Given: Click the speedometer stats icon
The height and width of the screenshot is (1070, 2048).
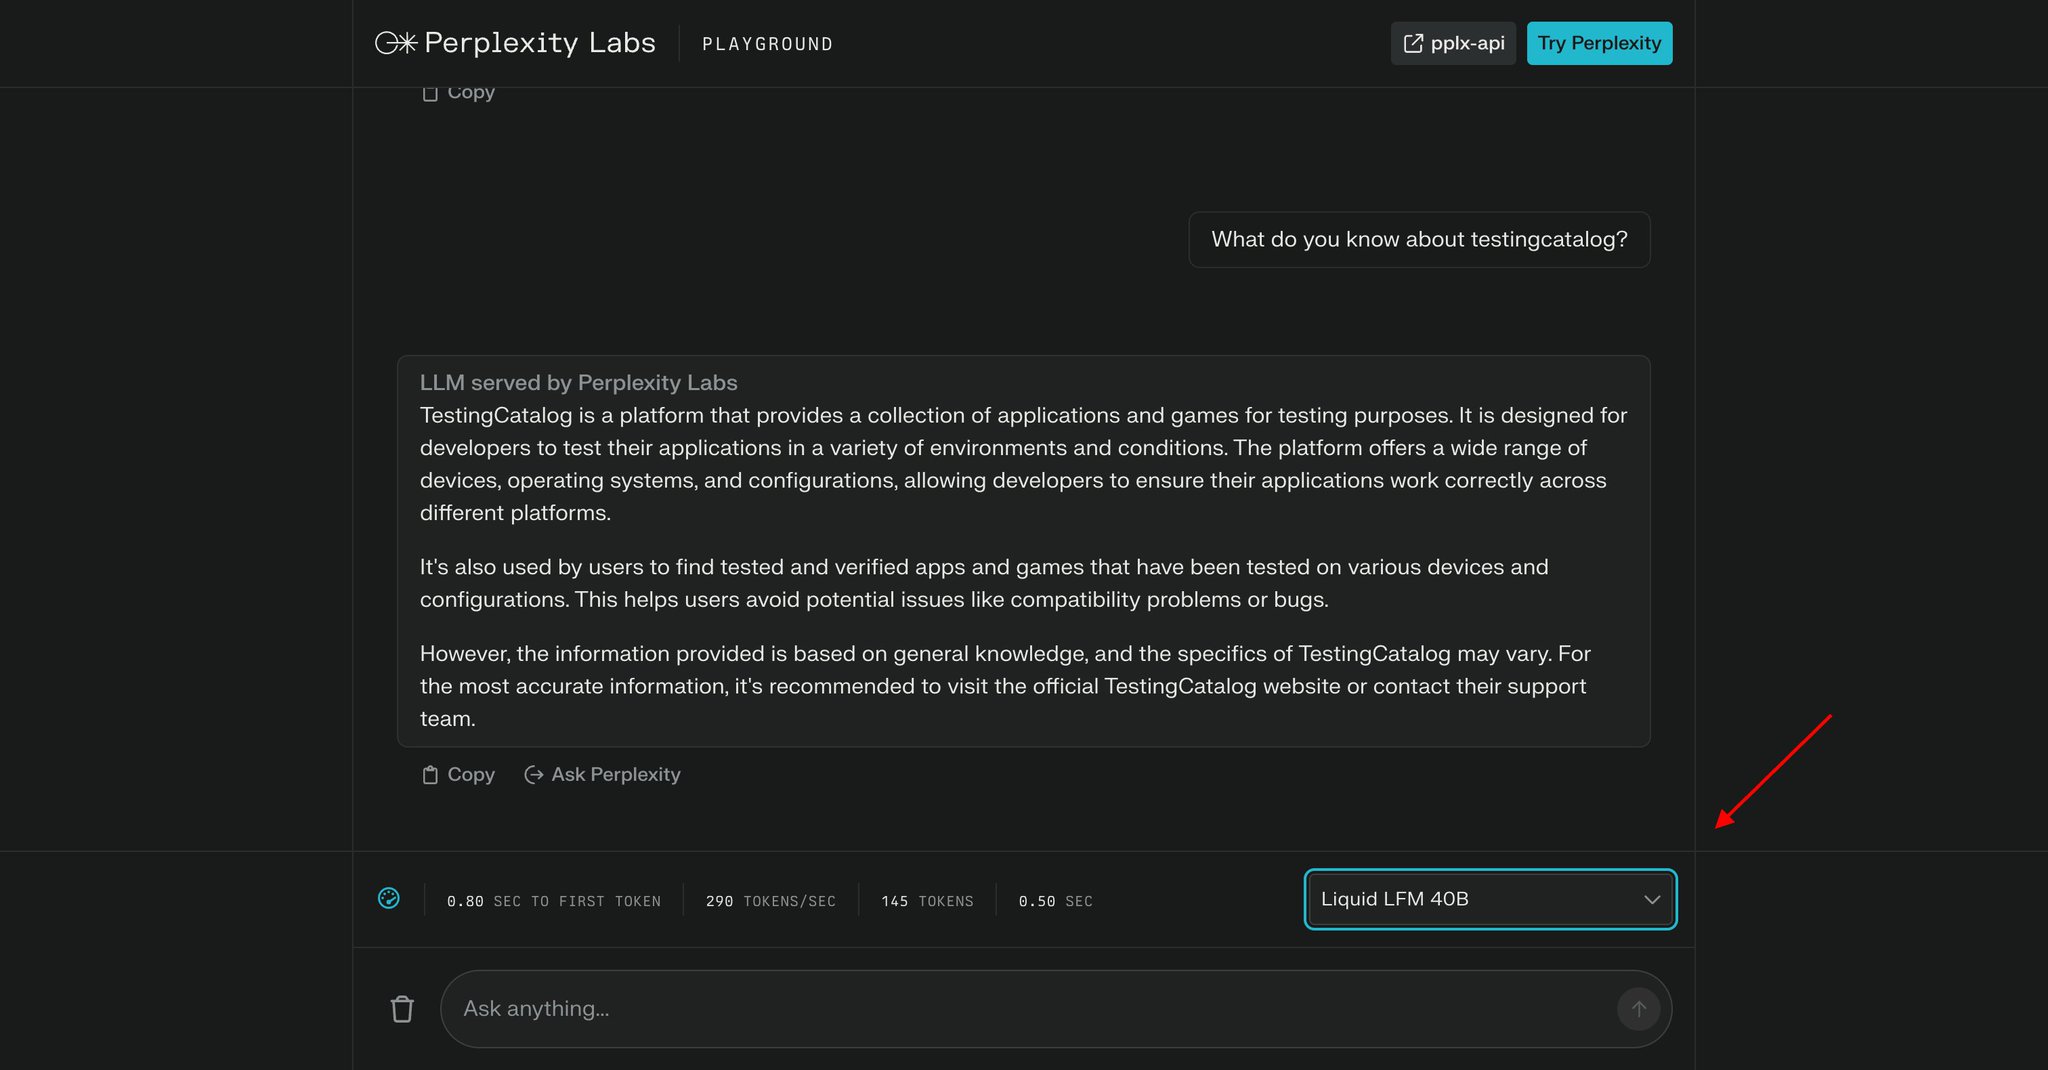Looking at the screenshot, I should pyautogui.click(x=389, y=898).
